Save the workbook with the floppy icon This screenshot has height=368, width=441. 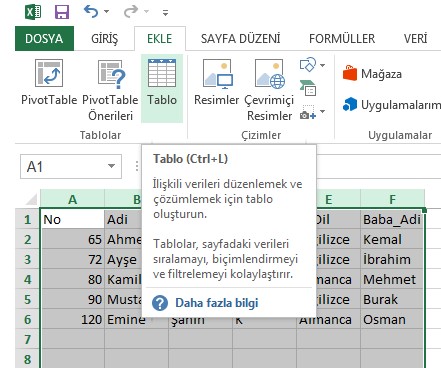pos(62,12)
